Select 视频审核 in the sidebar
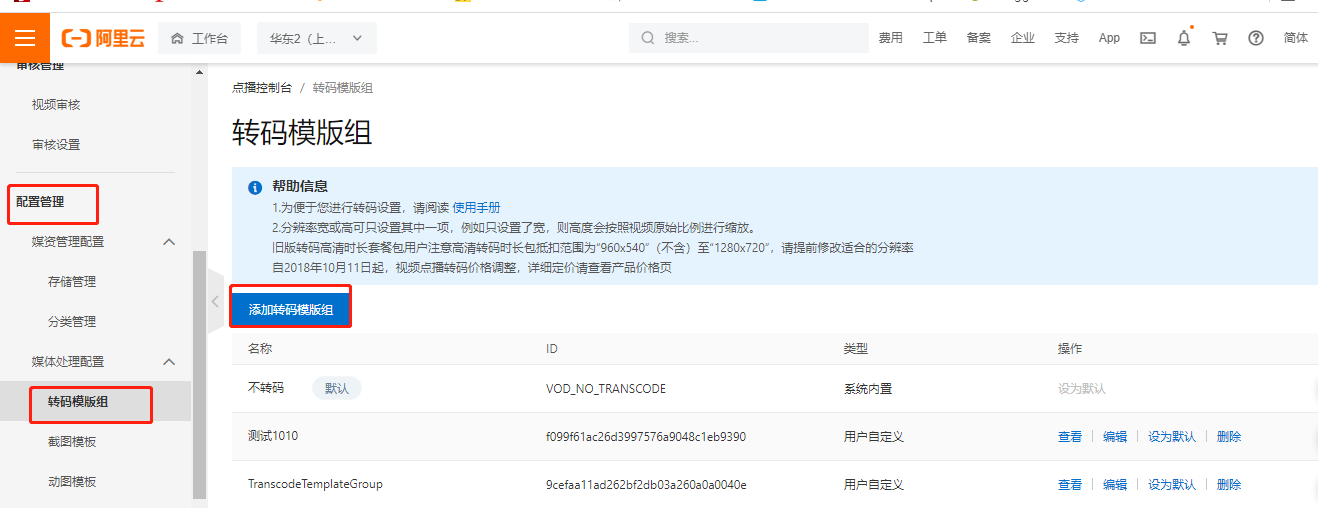 (x=56, y=105)
